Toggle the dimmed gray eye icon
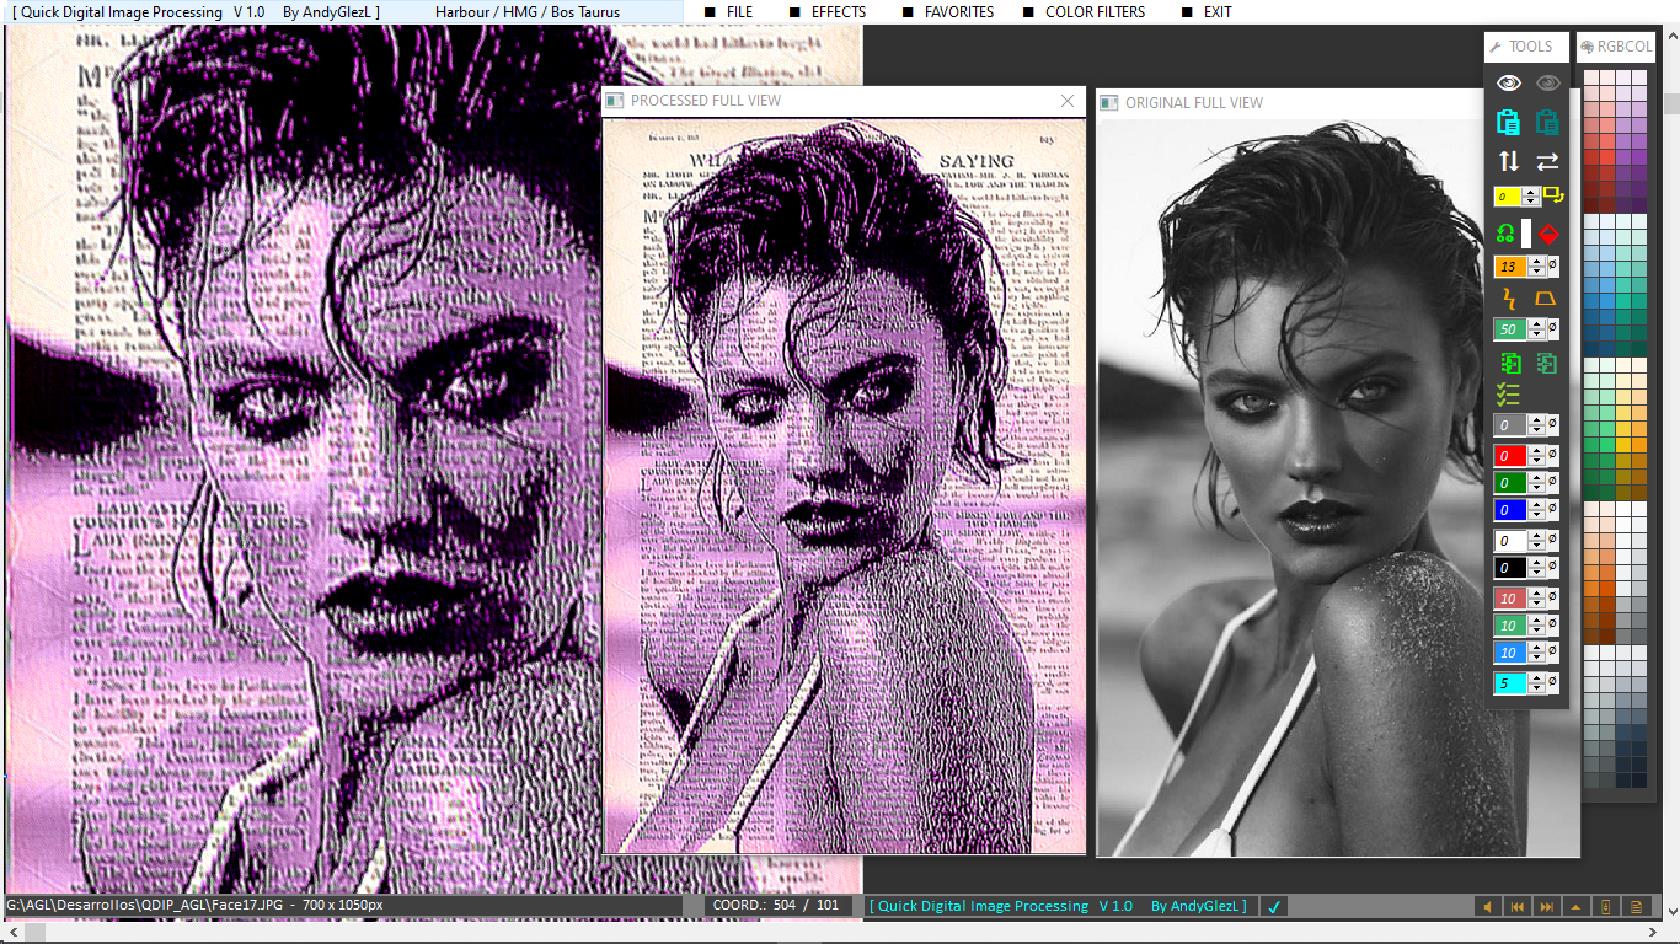The width and height of the screenshot is (1680, 944). (1547, 83)
